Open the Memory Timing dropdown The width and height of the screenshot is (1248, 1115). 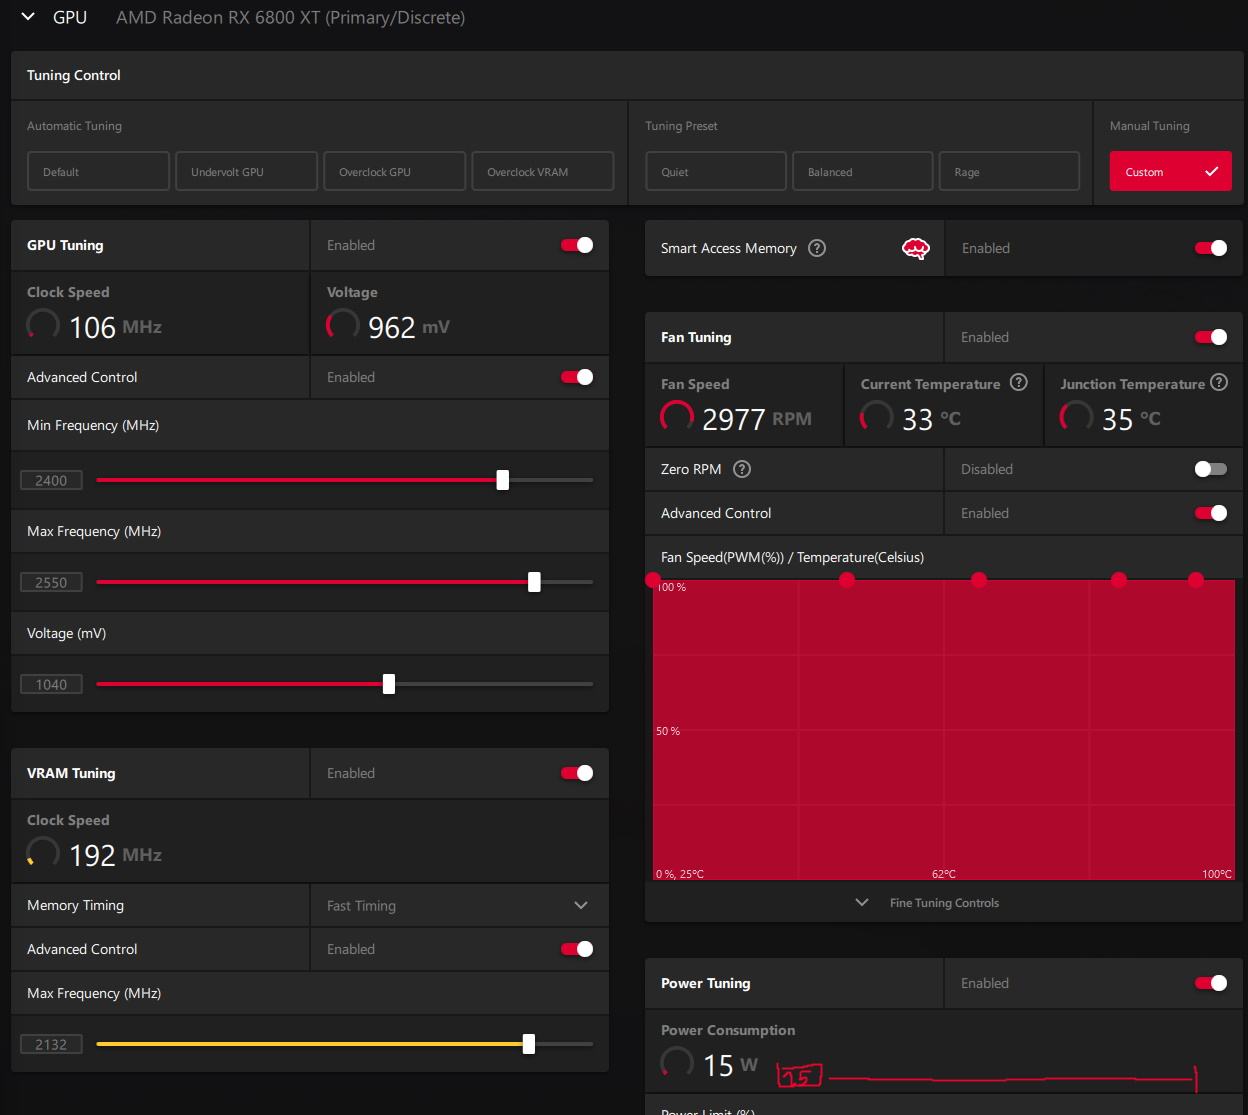tap(460, 905)
